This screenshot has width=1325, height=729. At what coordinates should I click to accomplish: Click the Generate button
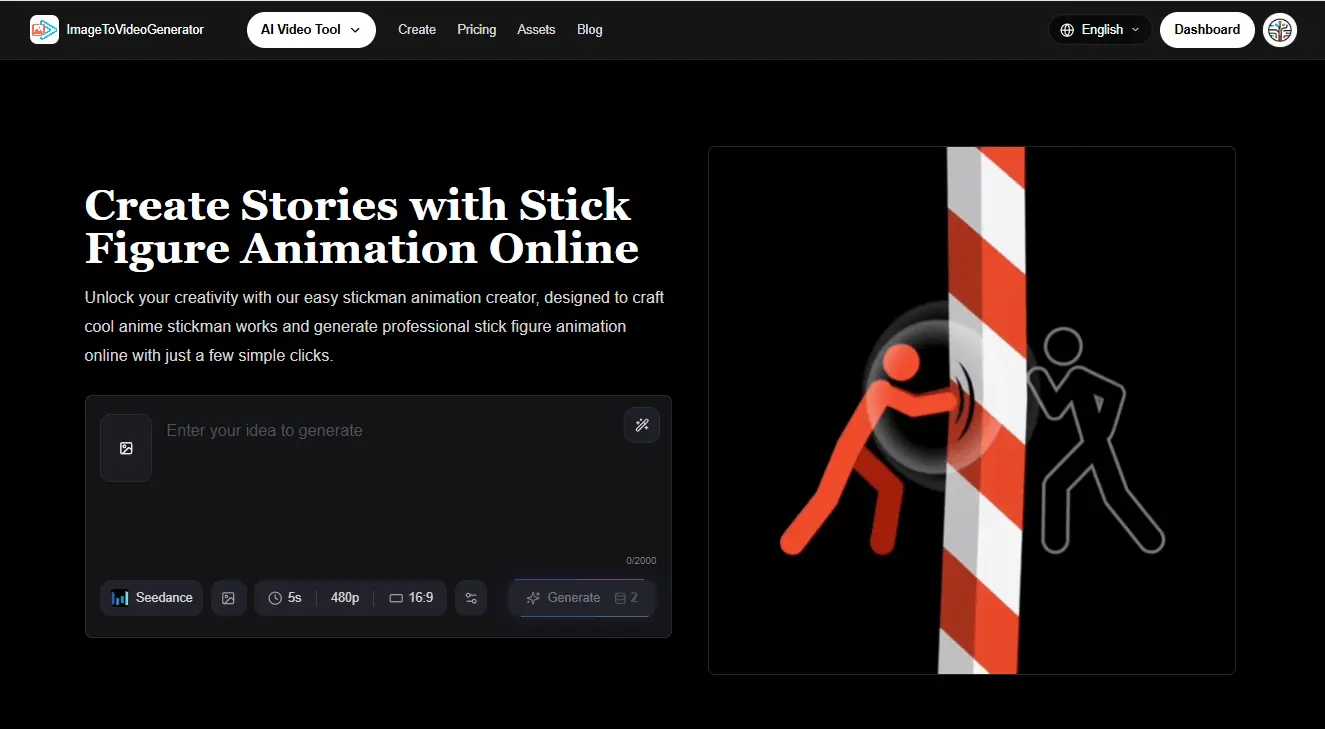click(582, 598)
